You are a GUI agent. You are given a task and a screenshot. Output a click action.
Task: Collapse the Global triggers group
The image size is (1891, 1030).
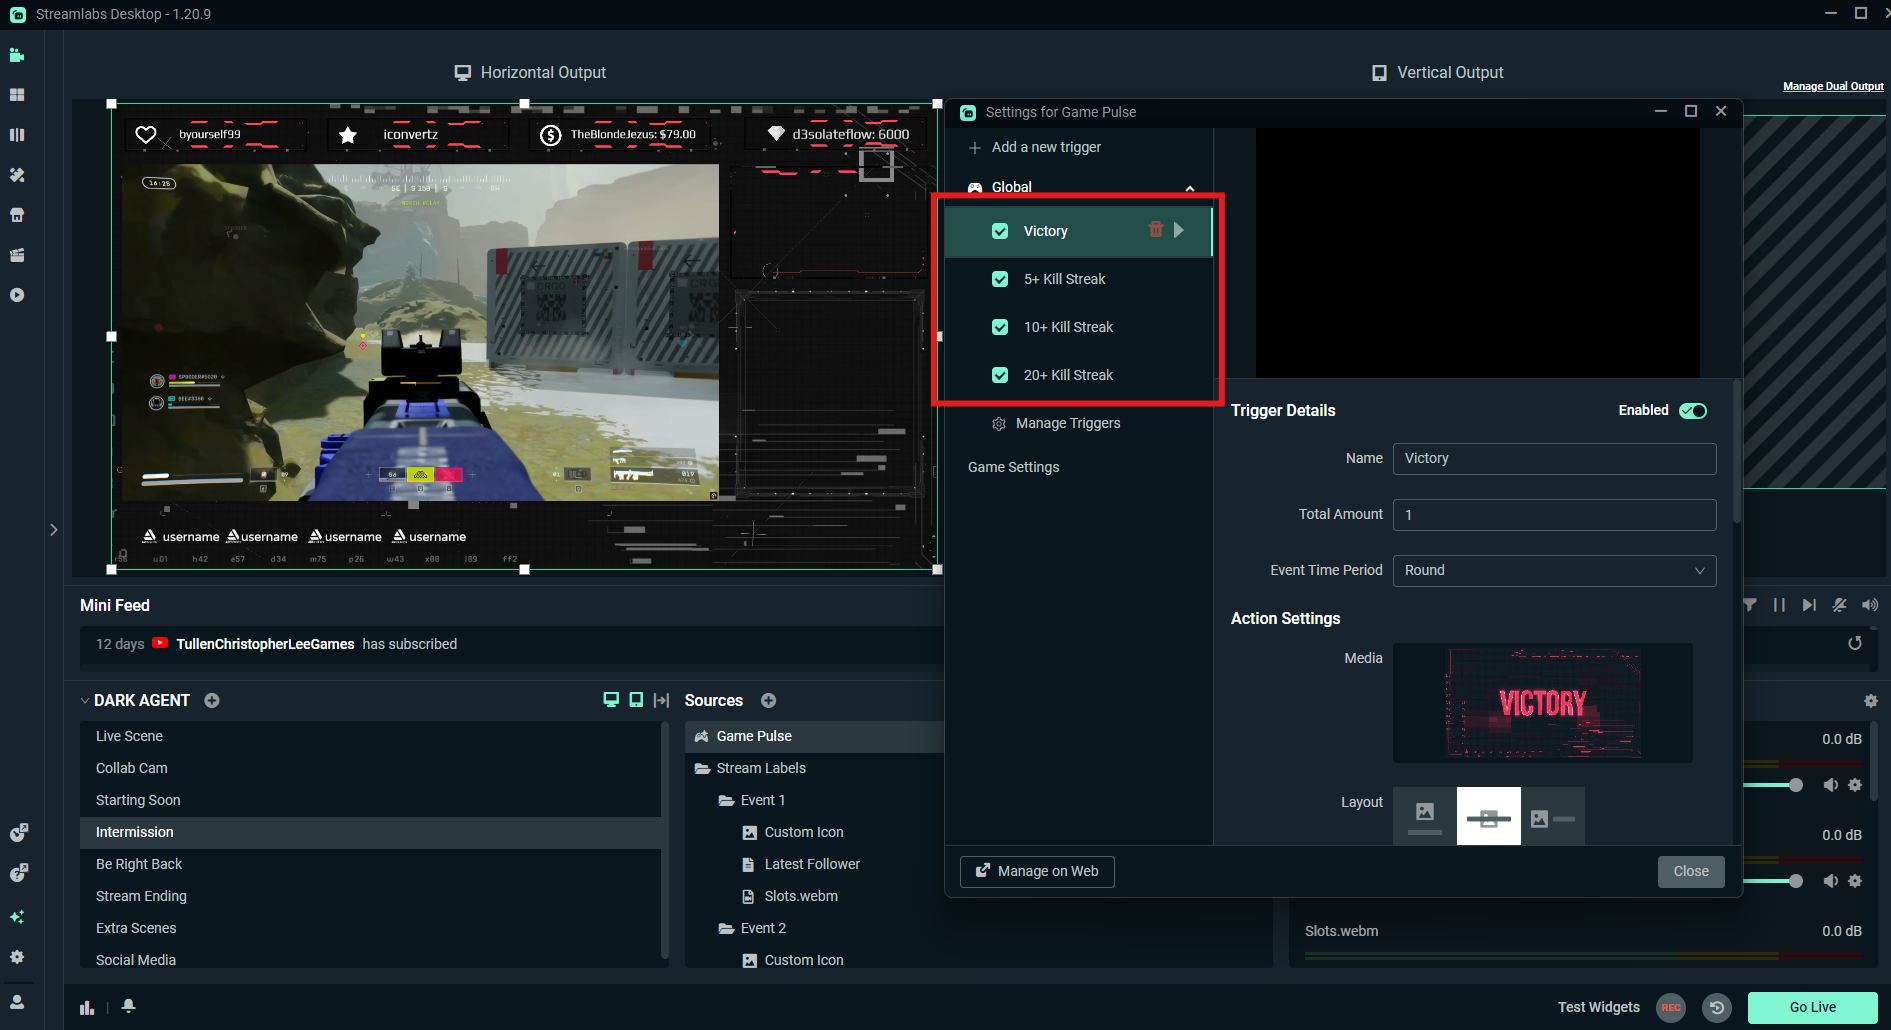click(x=1190, y=188)
